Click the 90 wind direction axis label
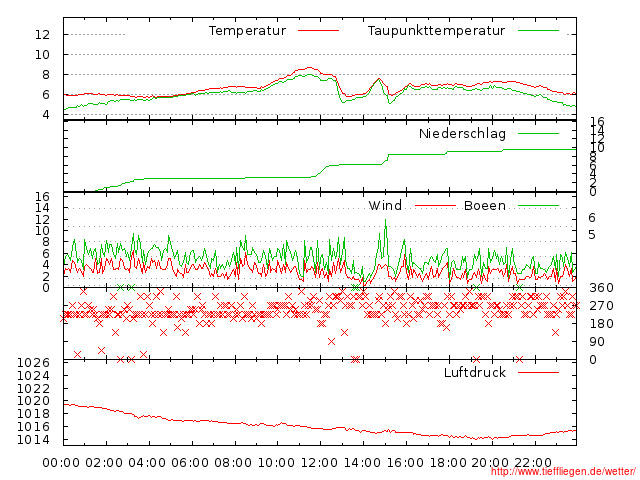640x480 pixels. [x=597, y=342]
